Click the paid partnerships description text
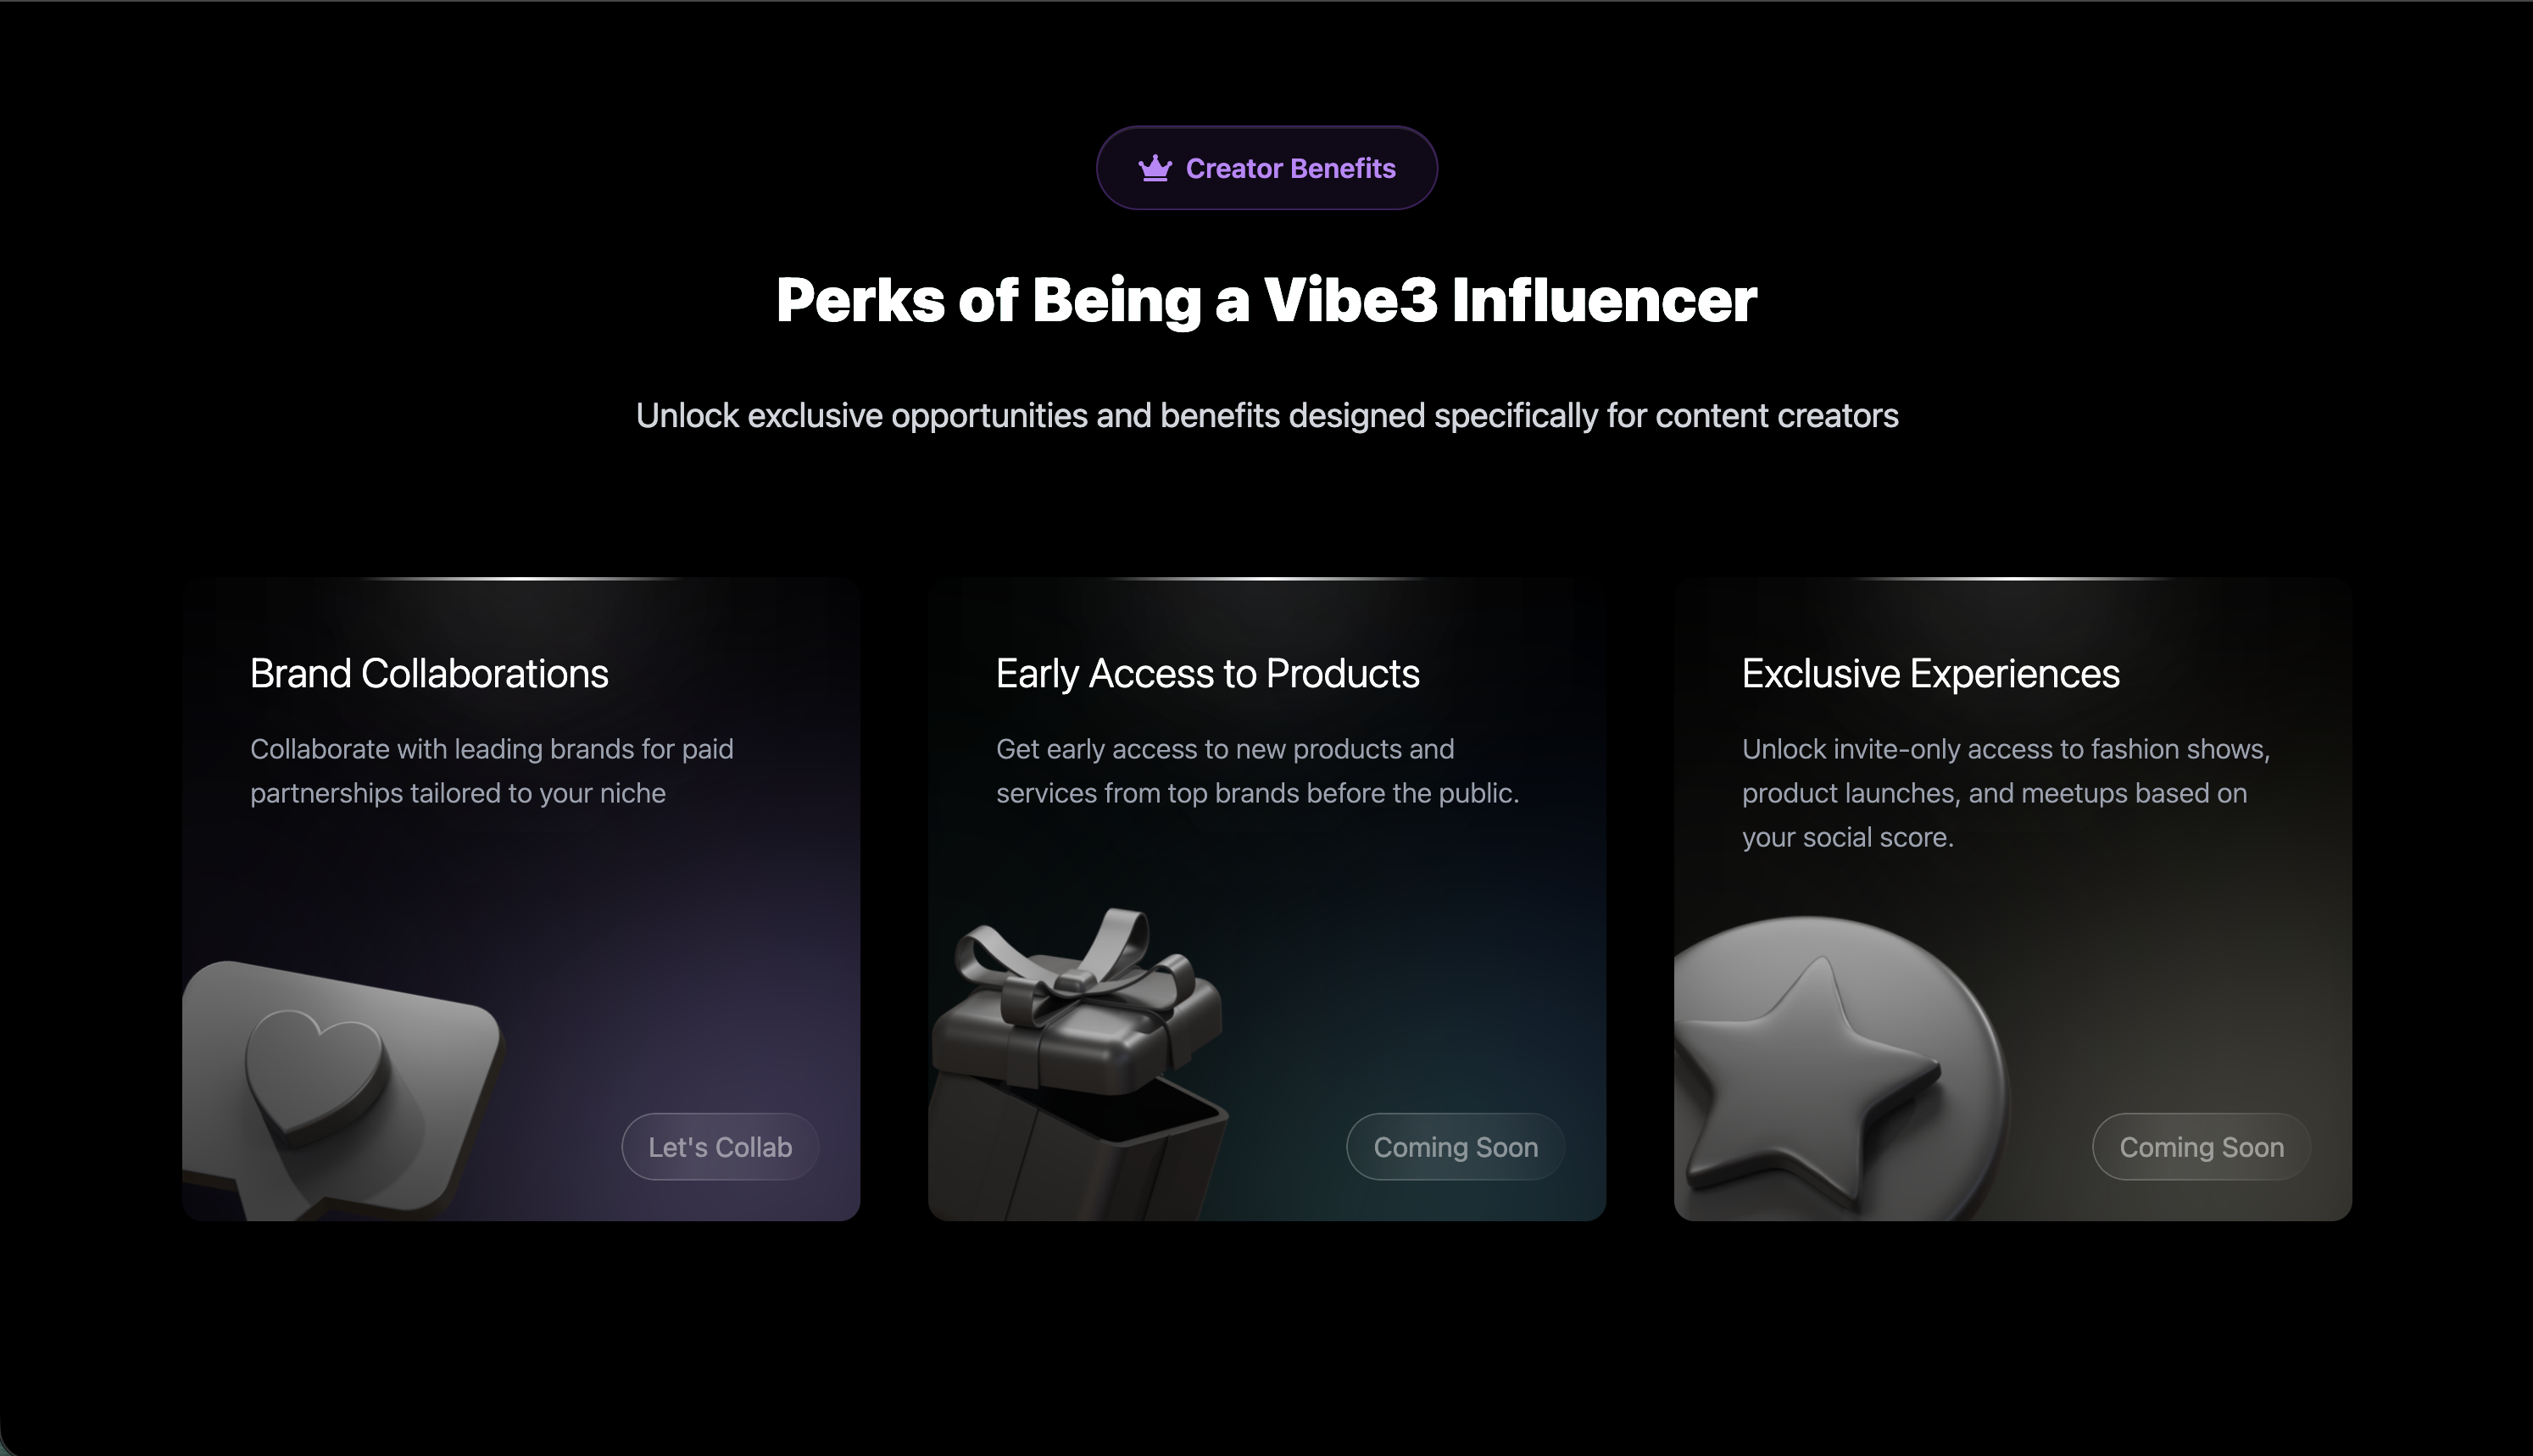Screen dimensions: 2533x1456 [x=491, y=771]
